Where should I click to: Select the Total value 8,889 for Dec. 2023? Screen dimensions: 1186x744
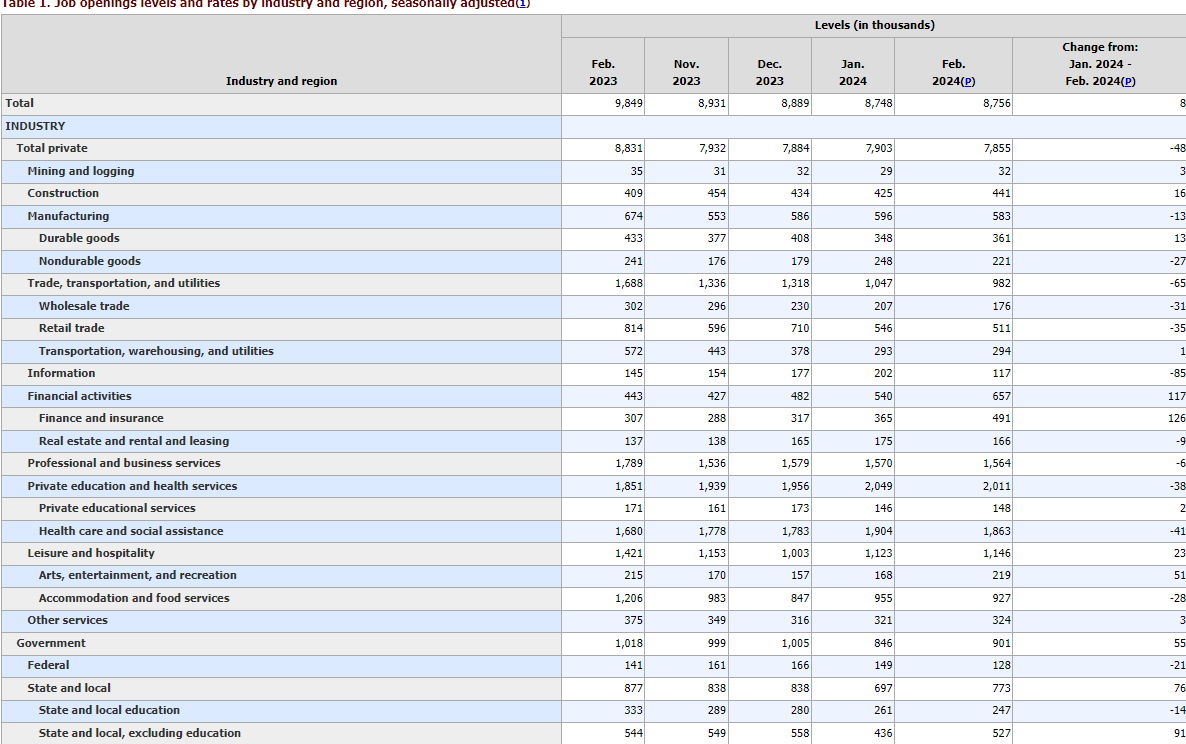tap(795, 104)
